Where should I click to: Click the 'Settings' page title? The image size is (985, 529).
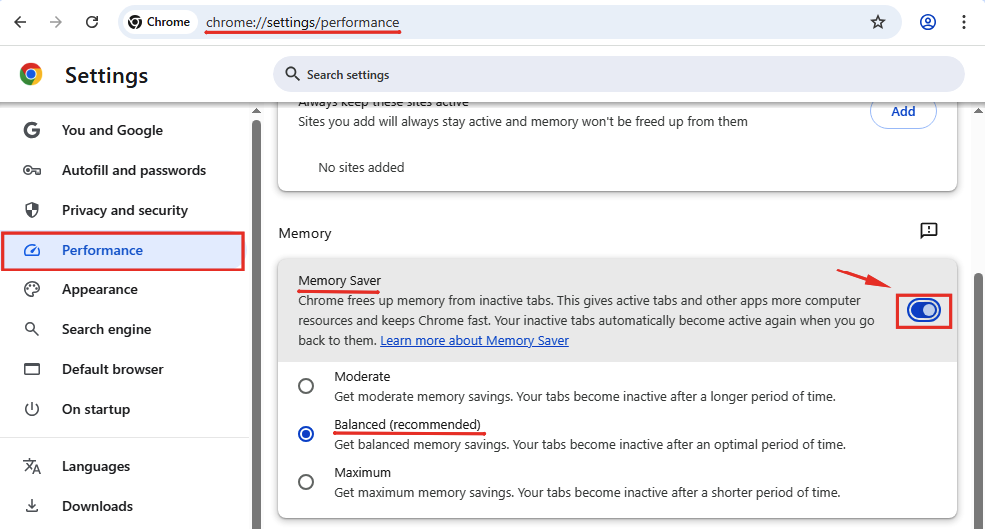pyautogui.click(x=107, y=75)
